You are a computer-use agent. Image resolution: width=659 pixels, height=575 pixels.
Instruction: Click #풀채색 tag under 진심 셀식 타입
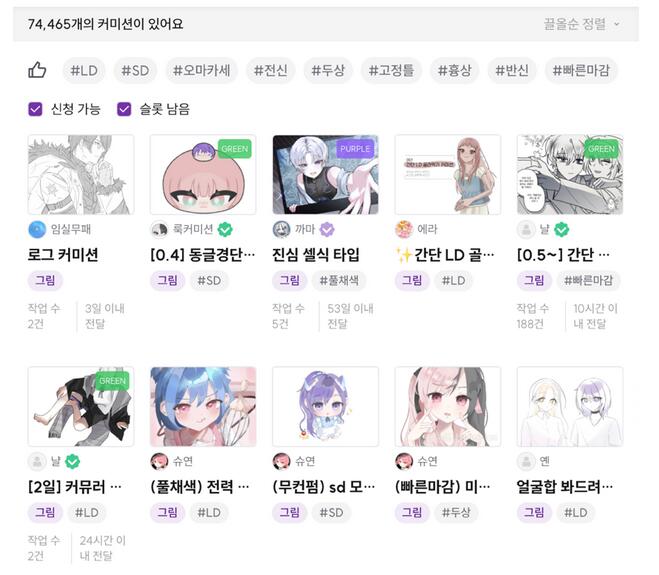pyautogui.click(x=339, y=280)
